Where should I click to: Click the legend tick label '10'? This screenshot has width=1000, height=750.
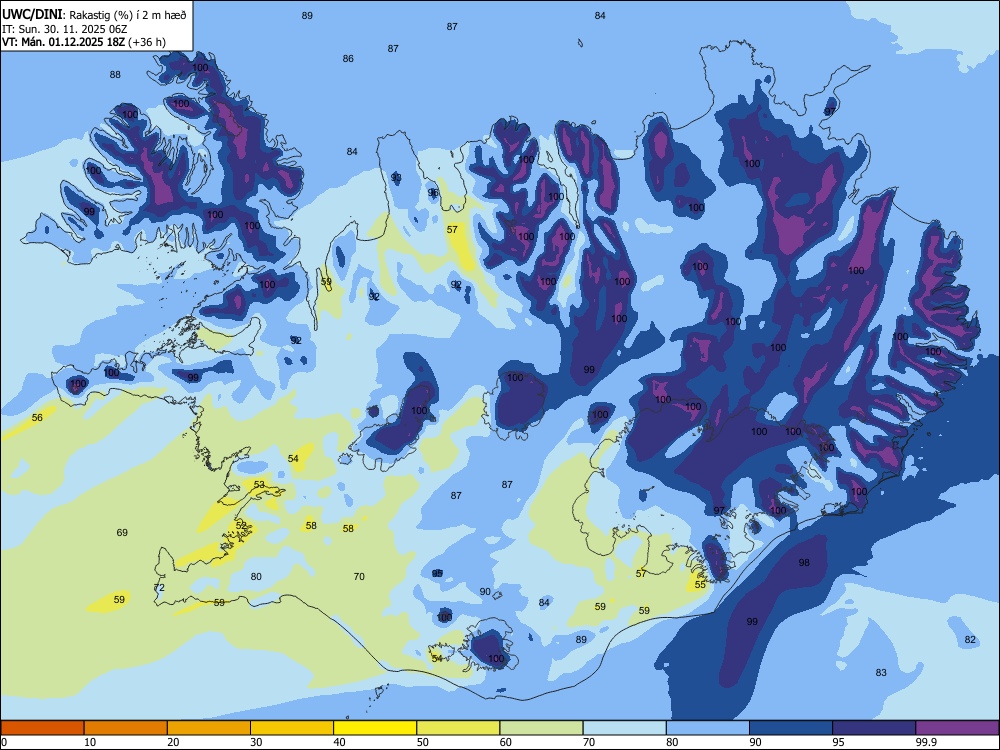tap(90, 742)
